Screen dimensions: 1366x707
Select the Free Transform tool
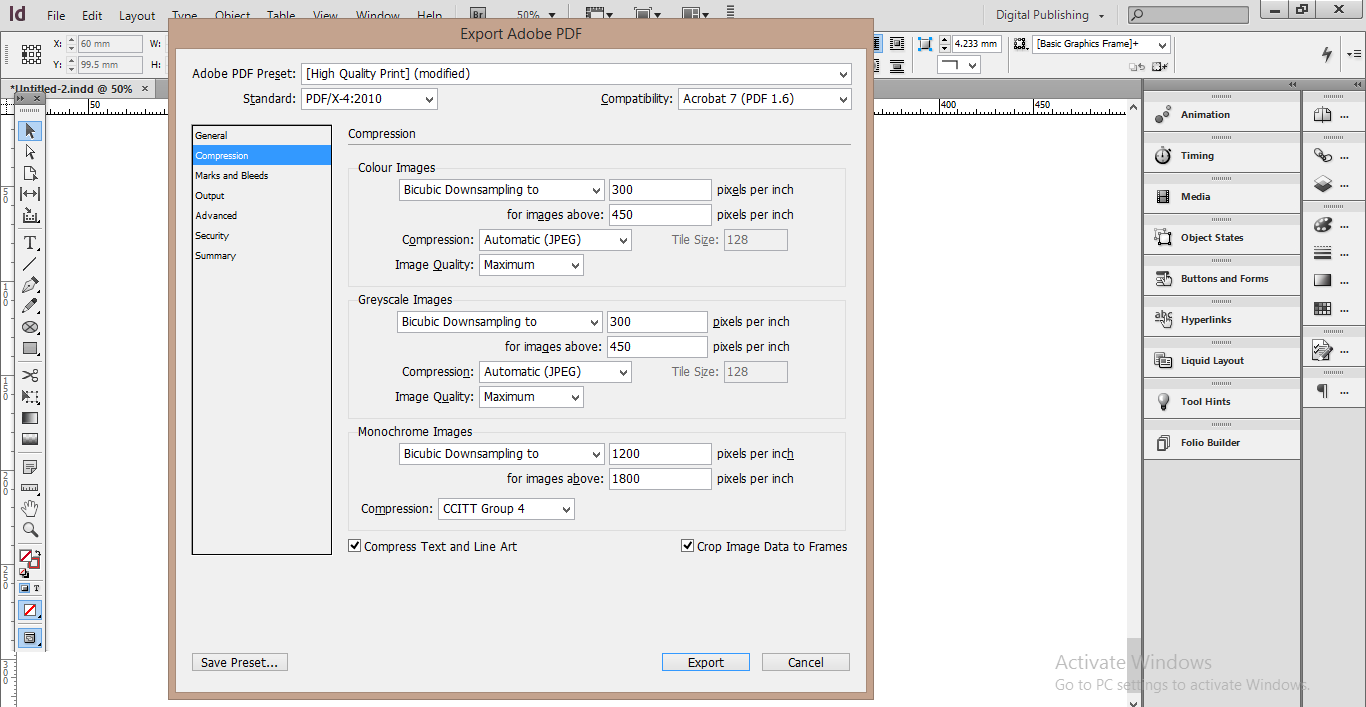coord(30,397)
